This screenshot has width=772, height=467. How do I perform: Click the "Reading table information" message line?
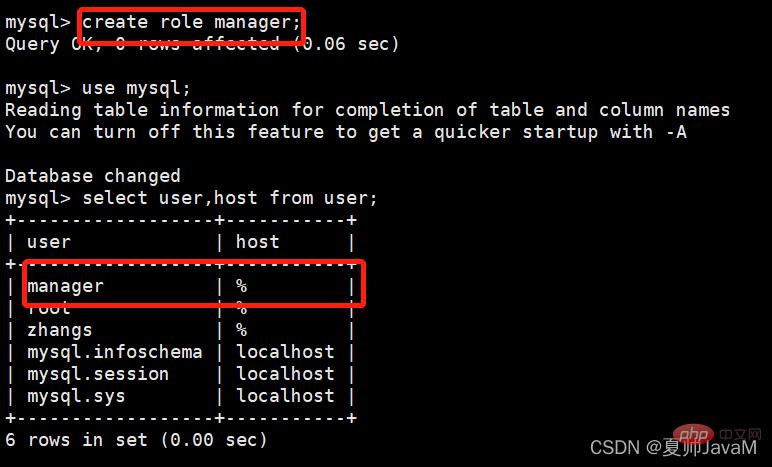click(x=367, y=110)
